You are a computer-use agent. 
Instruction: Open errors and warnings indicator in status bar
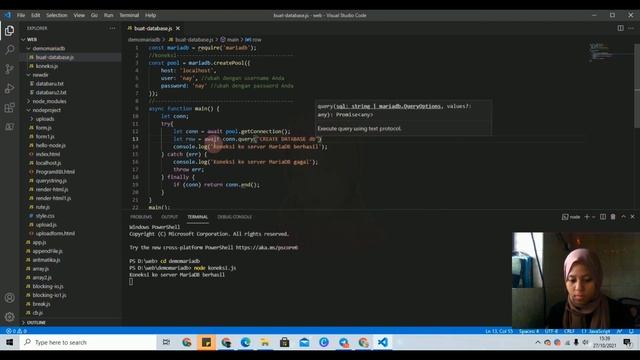pos(16,331)
